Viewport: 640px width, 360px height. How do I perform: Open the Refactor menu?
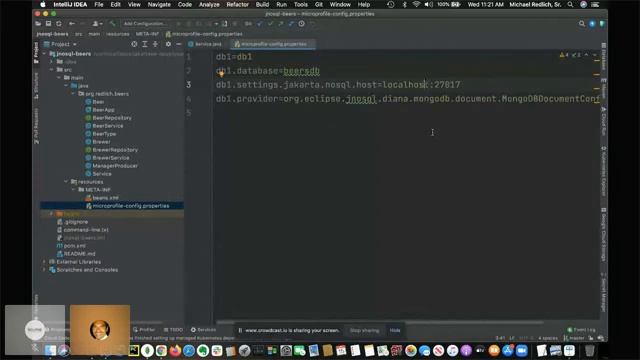pyautogui.click(x=238, y=4)
